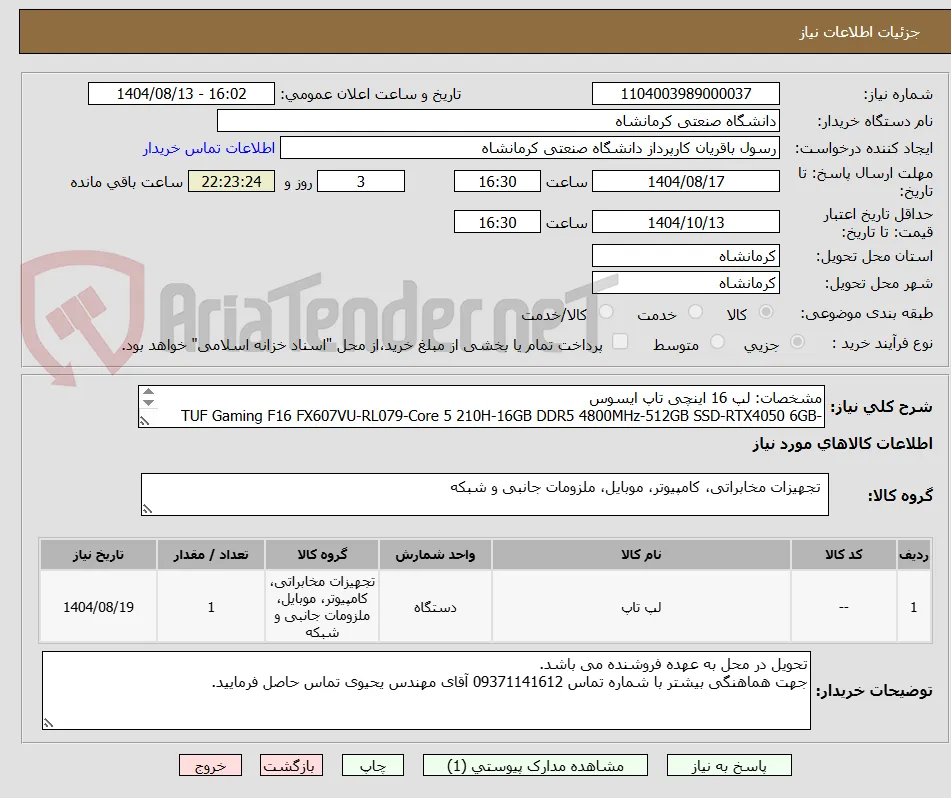Click the نام کالا column header
951x798 pixels.
pos(641,555)
